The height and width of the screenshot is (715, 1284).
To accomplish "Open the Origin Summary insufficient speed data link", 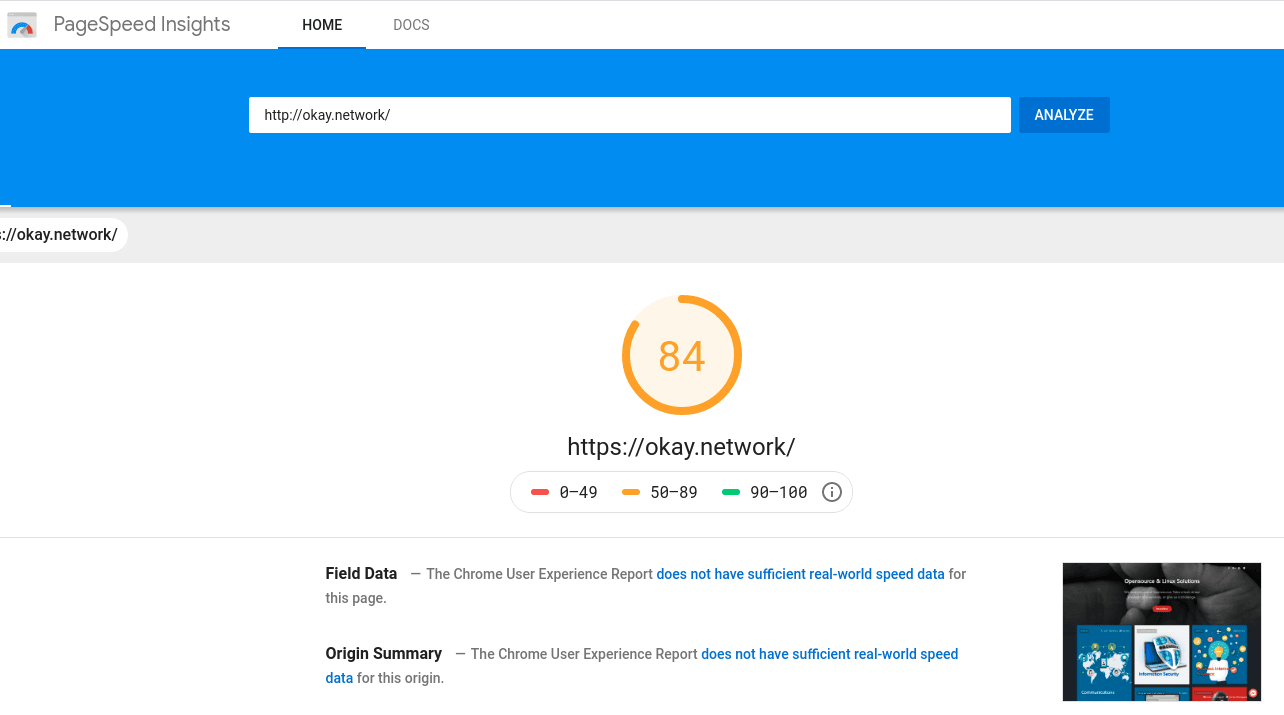I will click(x=829, y=654).
